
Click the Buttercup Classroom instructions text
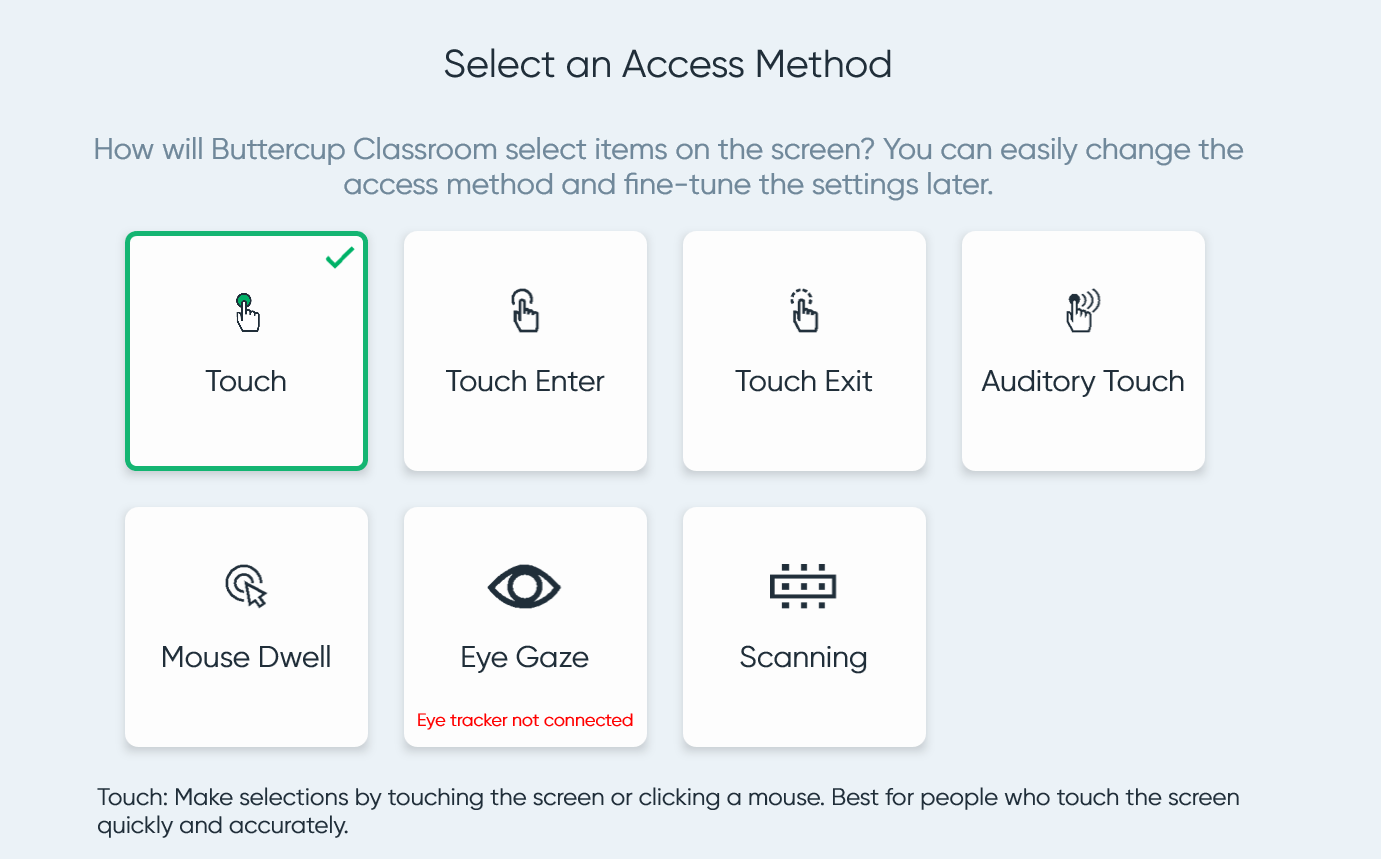point(667,168)
